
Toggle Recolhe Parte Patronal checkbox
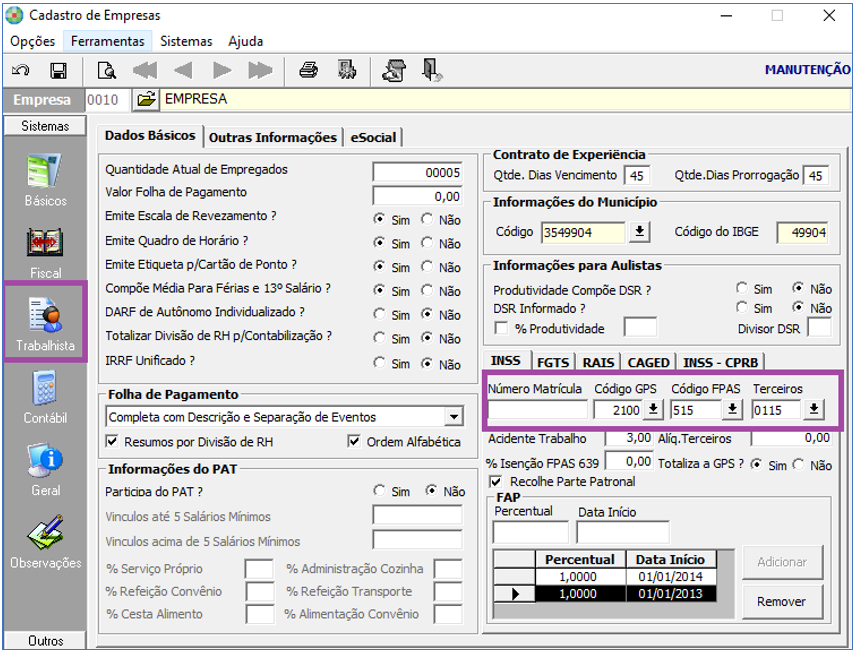(x=496, y=481)
